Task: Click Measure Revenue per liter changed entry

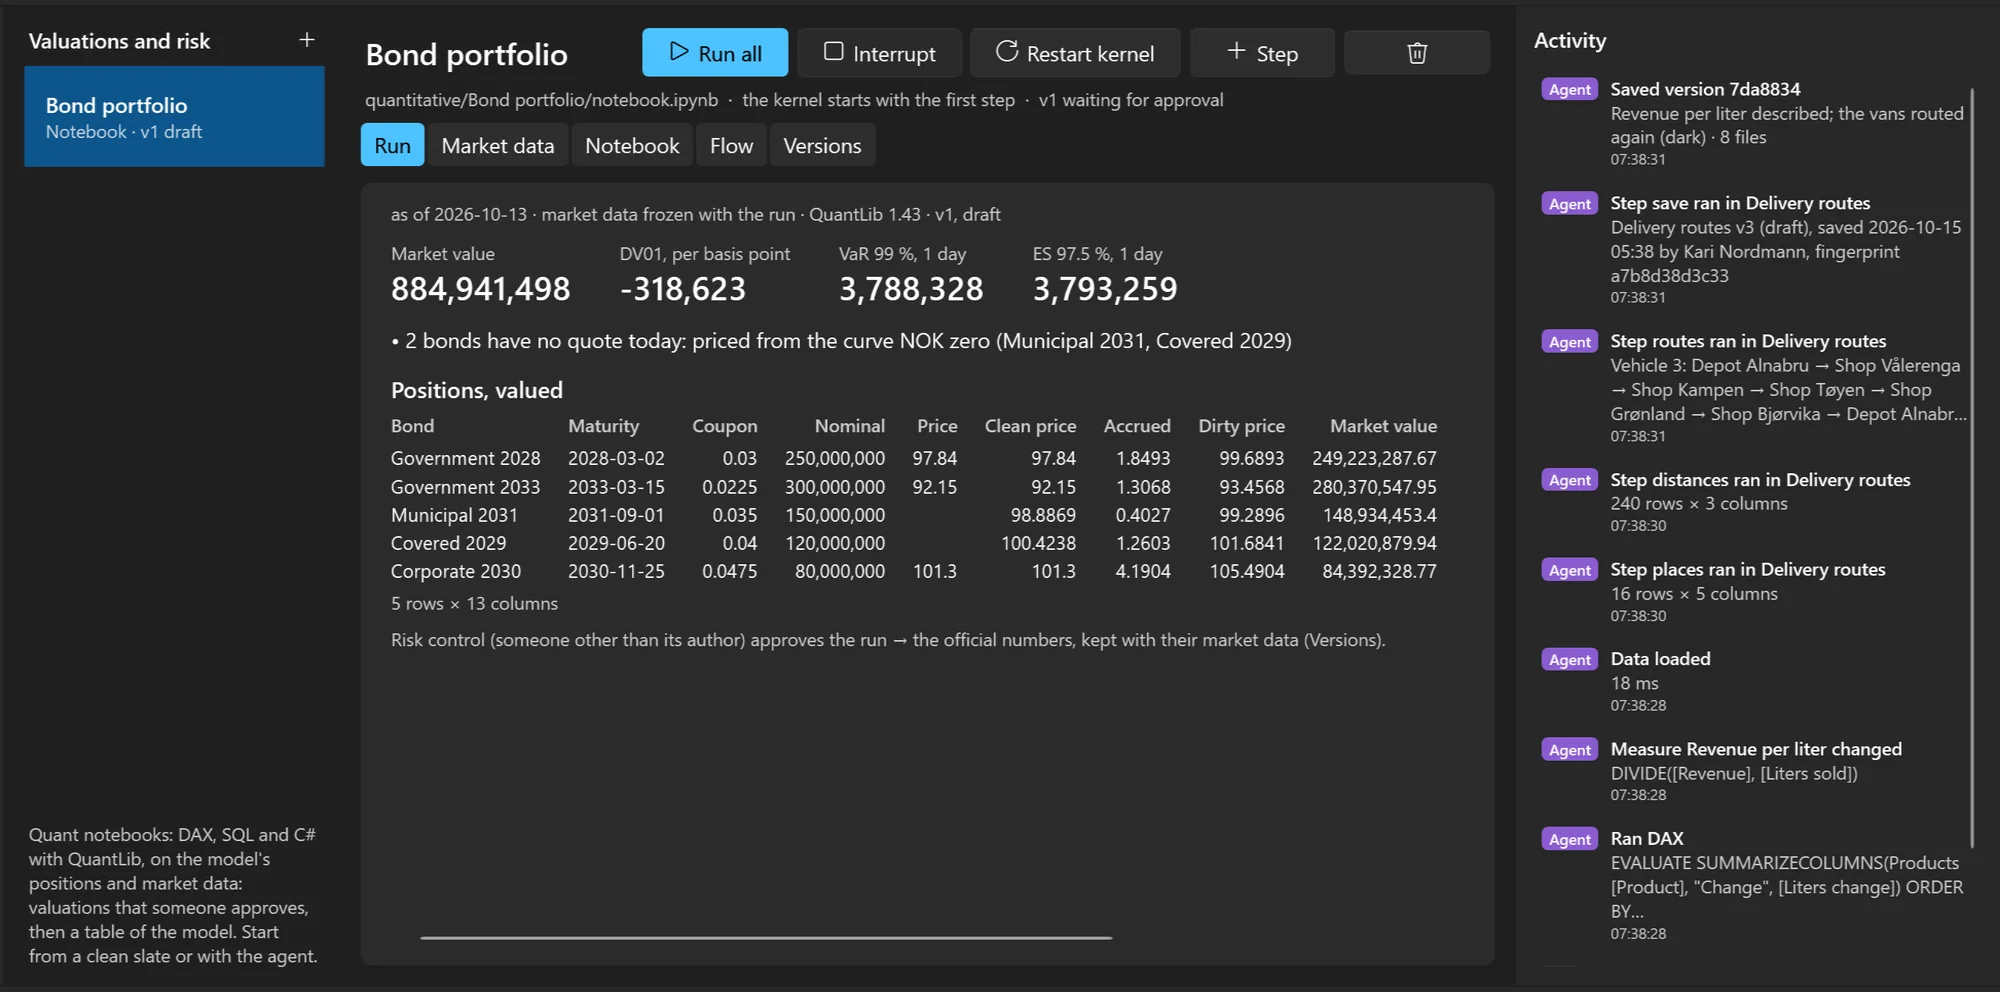Action: 1755,771
